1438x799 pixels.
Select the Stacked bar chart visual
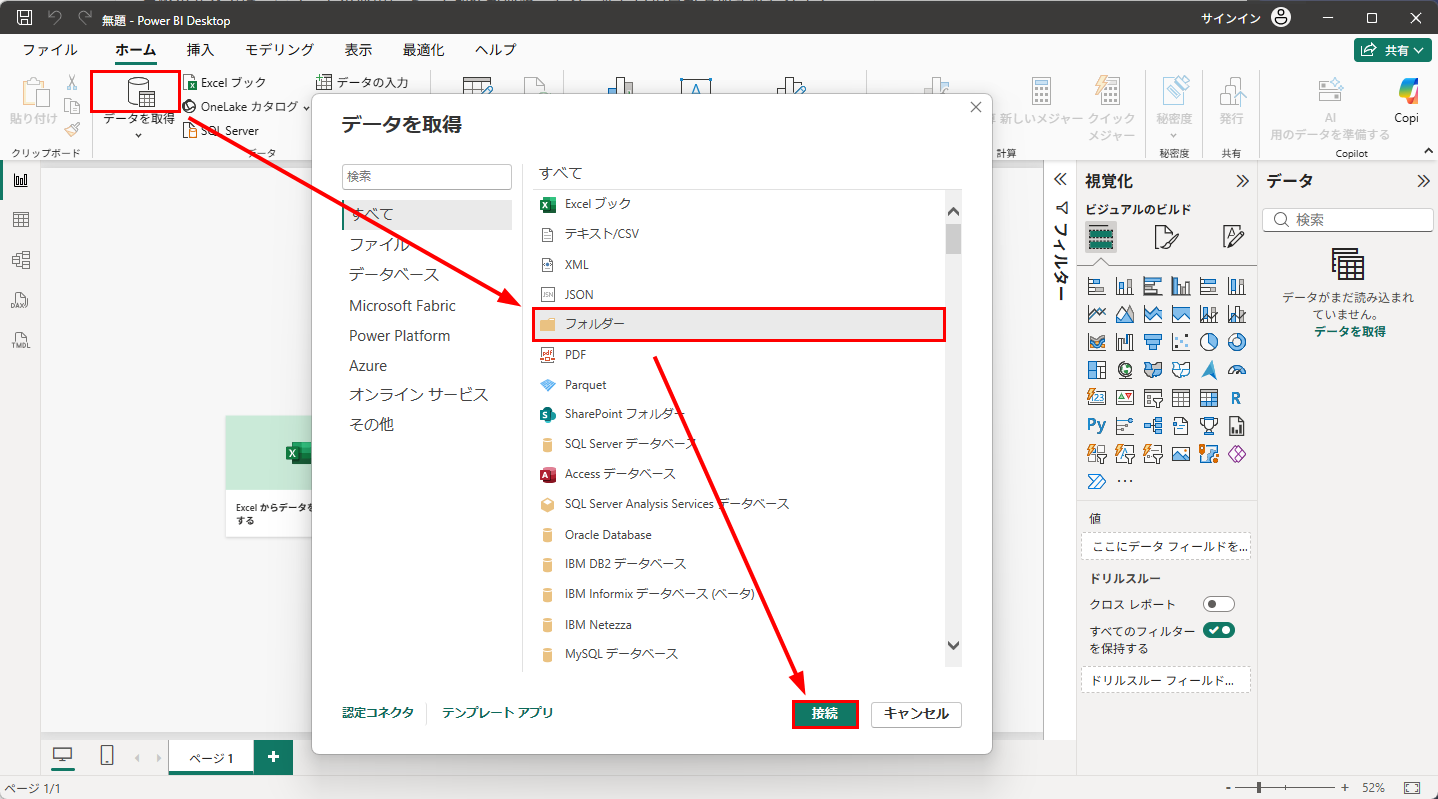tap(1097, 286)
